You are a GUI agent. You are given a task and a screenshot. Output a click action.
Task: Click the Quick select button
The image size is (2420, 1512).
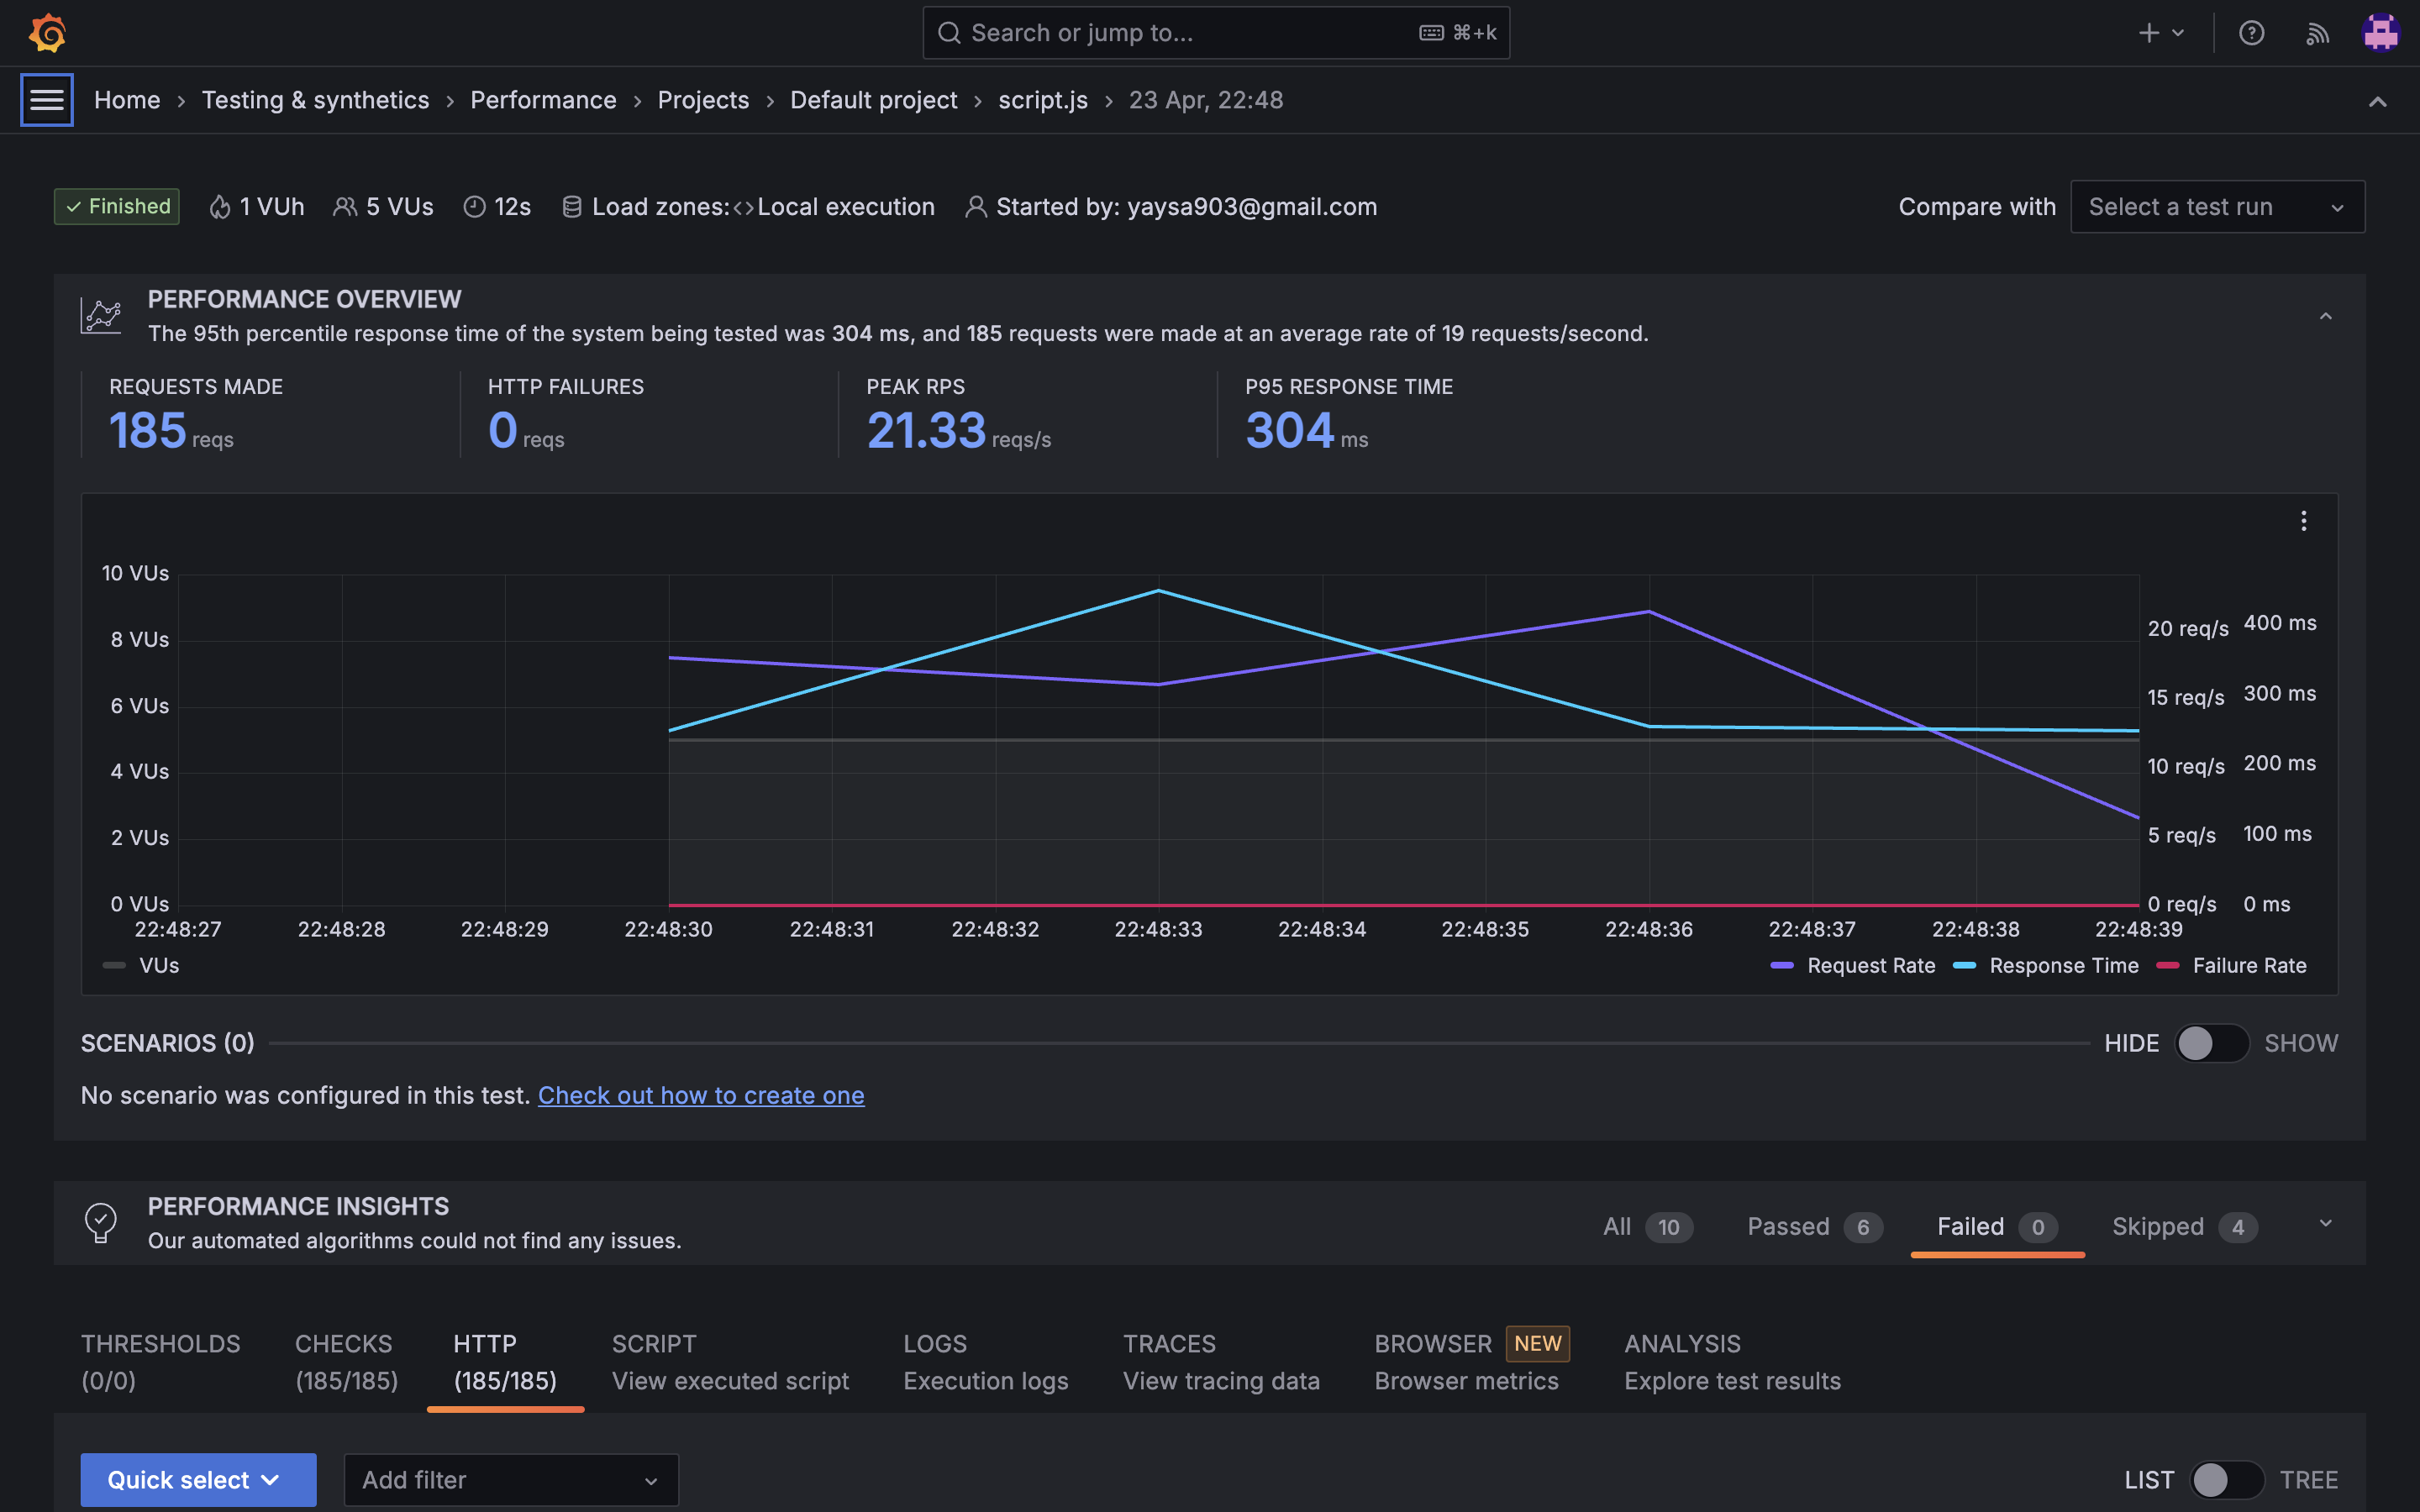198,1479
